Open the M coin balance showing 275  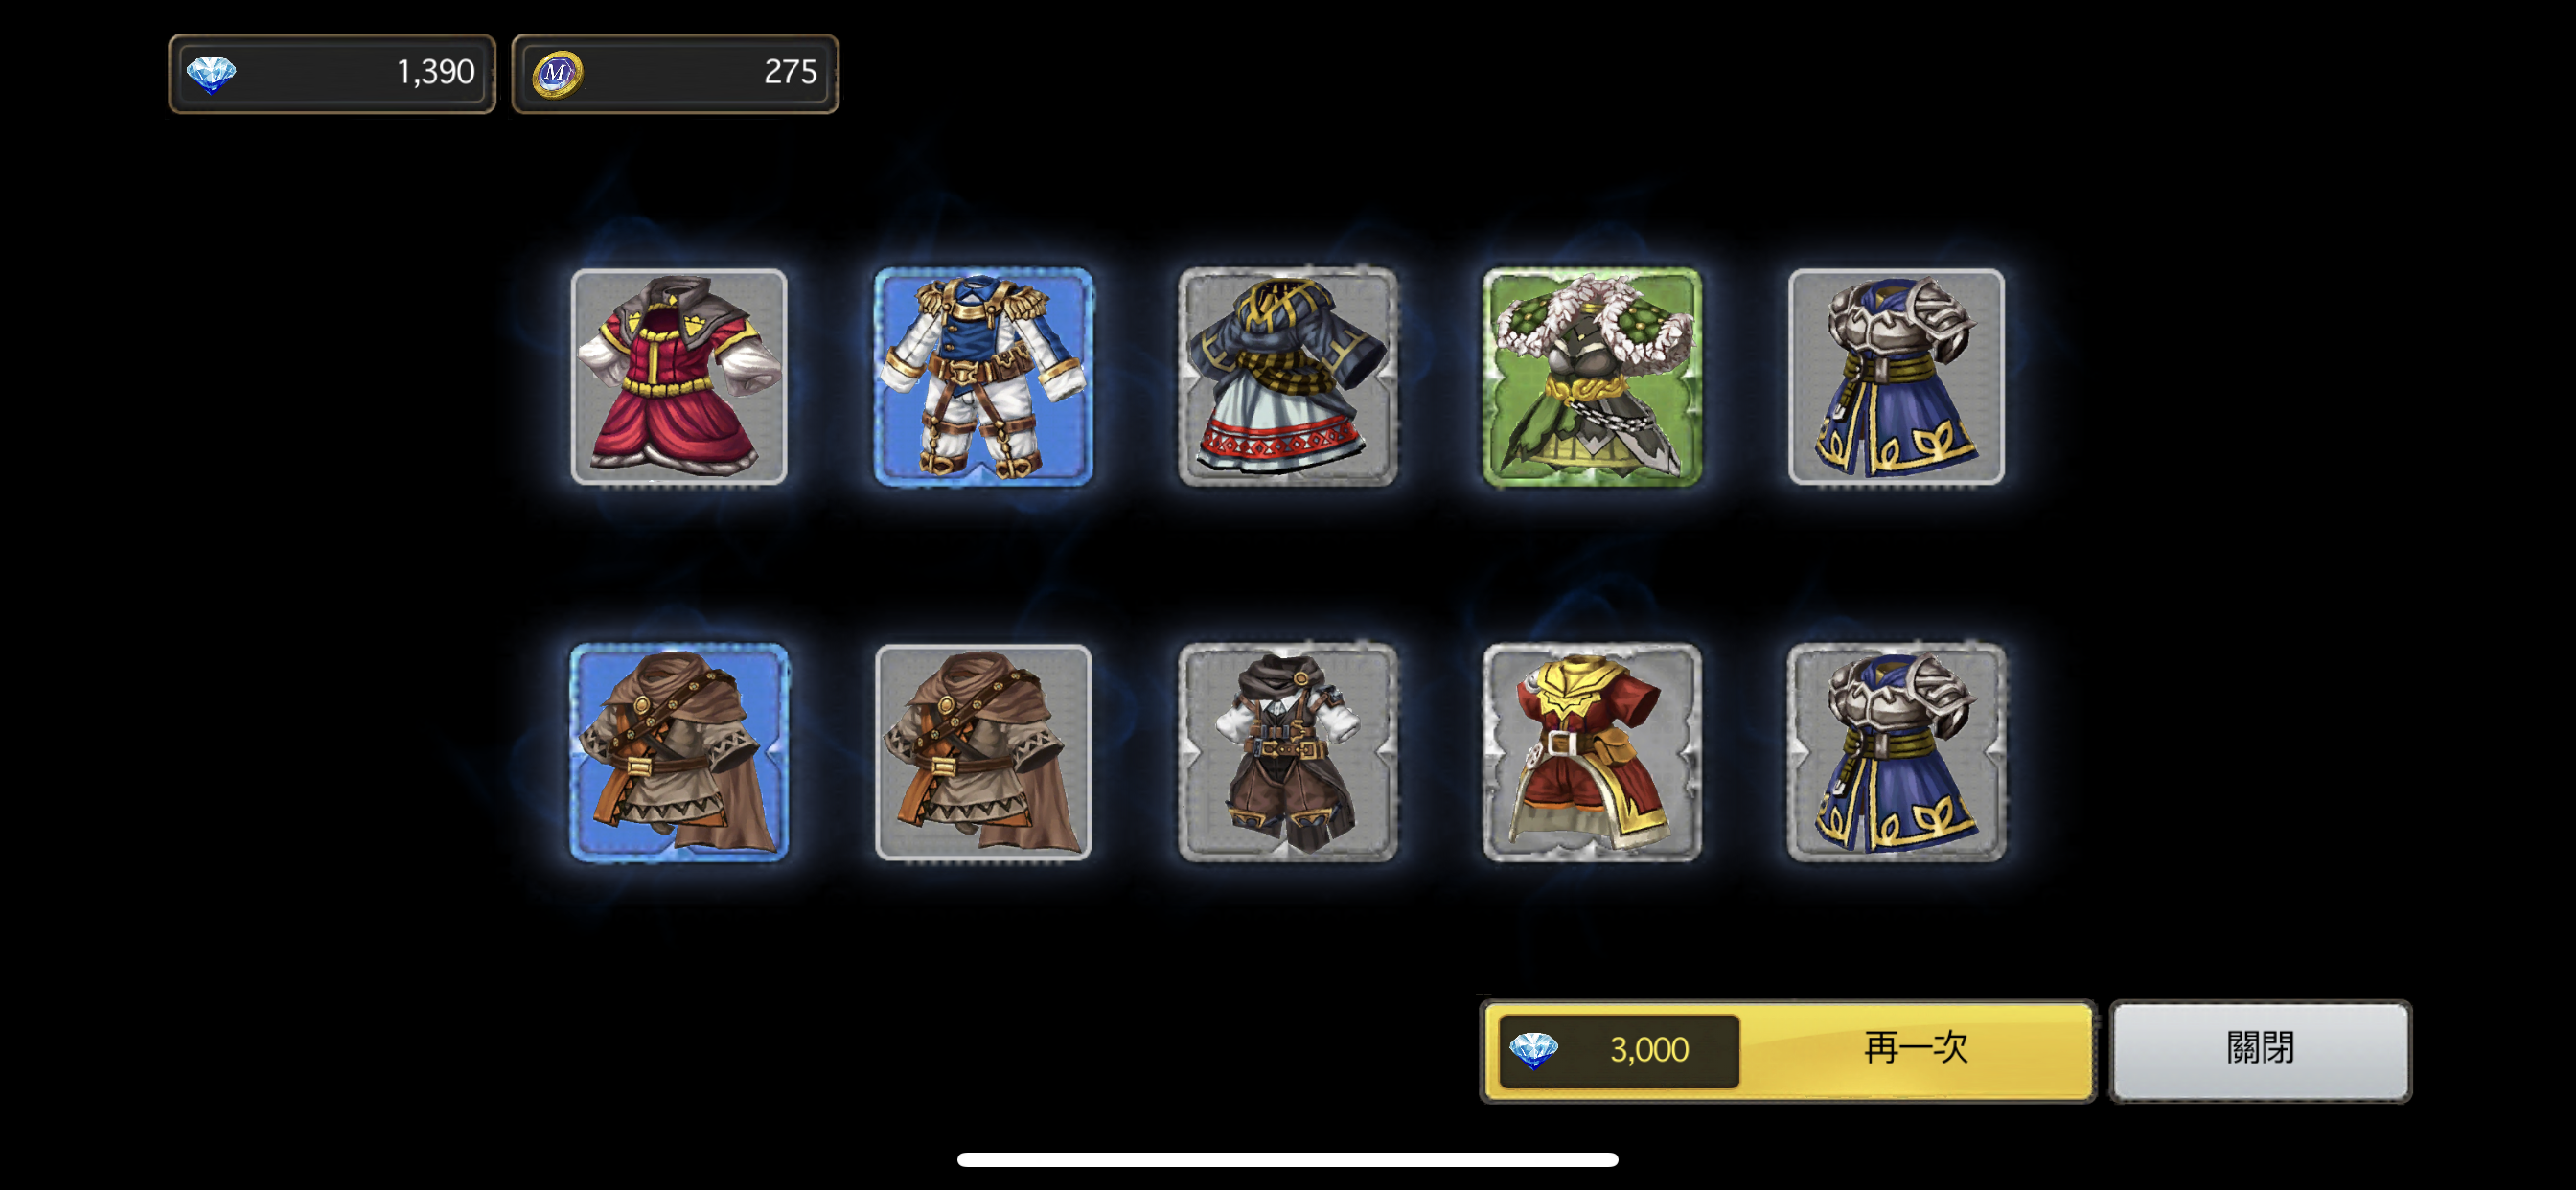675,73
